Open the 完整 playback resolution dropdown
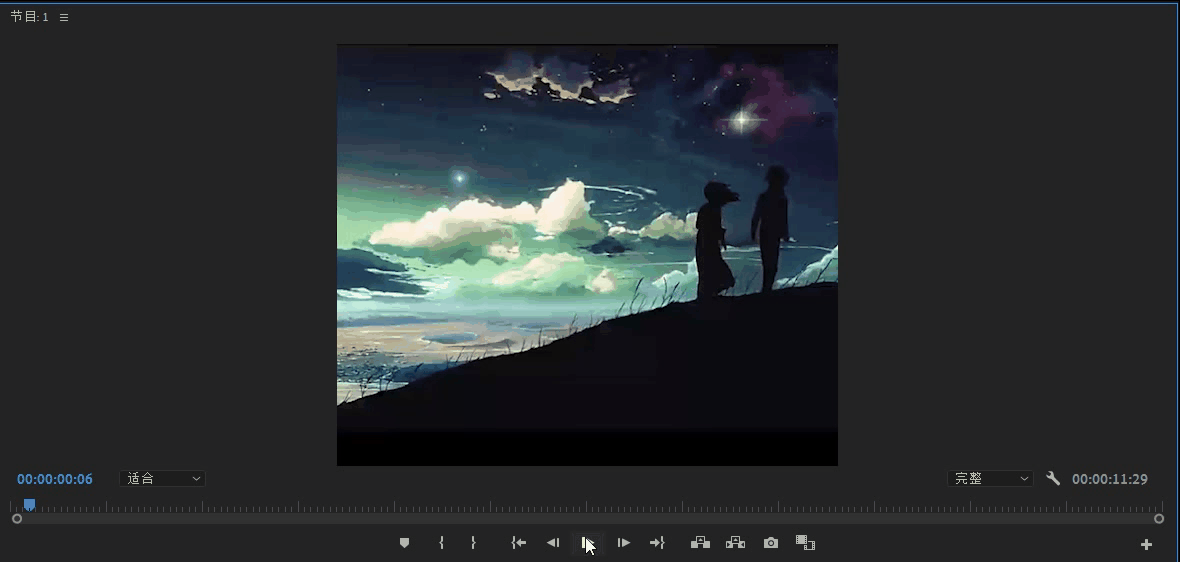The image size is (1180, 562). (990, 479)
